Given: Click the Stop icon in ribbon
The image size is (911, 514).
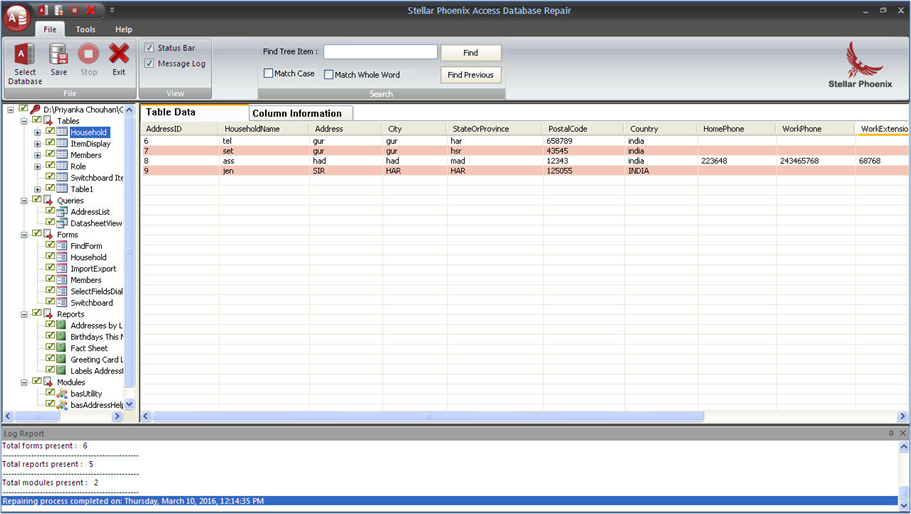Looking at the screenshot, I should [88, 53].
